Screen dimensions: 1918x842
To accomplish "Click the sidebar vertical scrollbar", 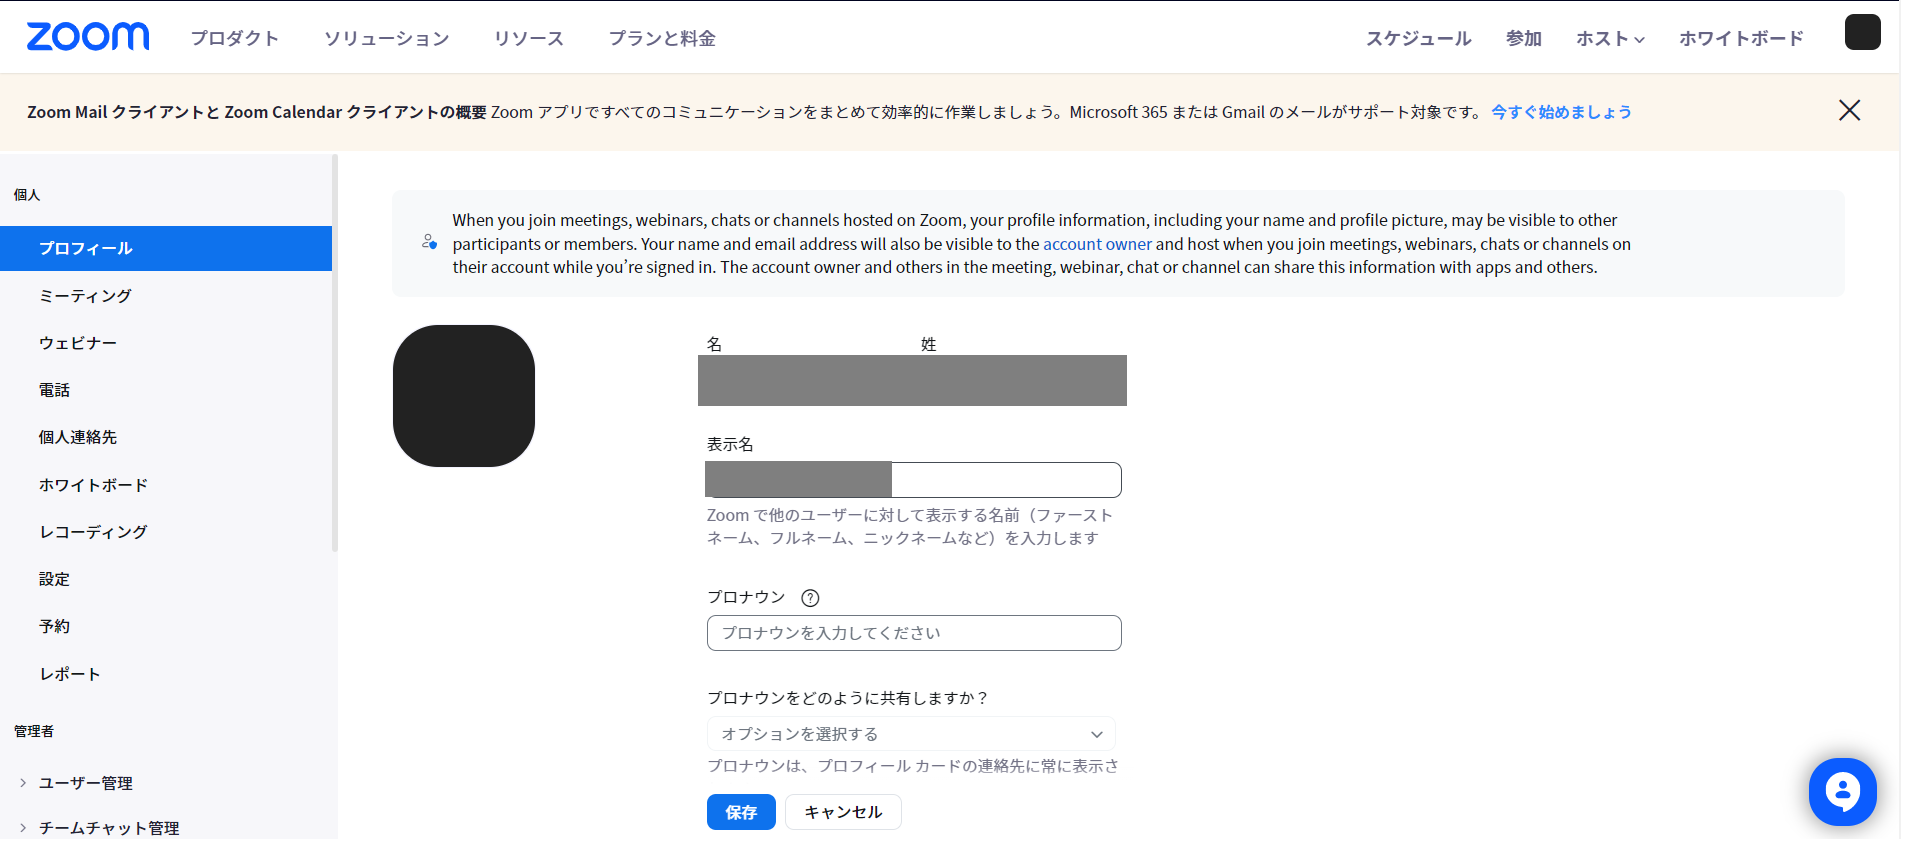I will (335, 352).
